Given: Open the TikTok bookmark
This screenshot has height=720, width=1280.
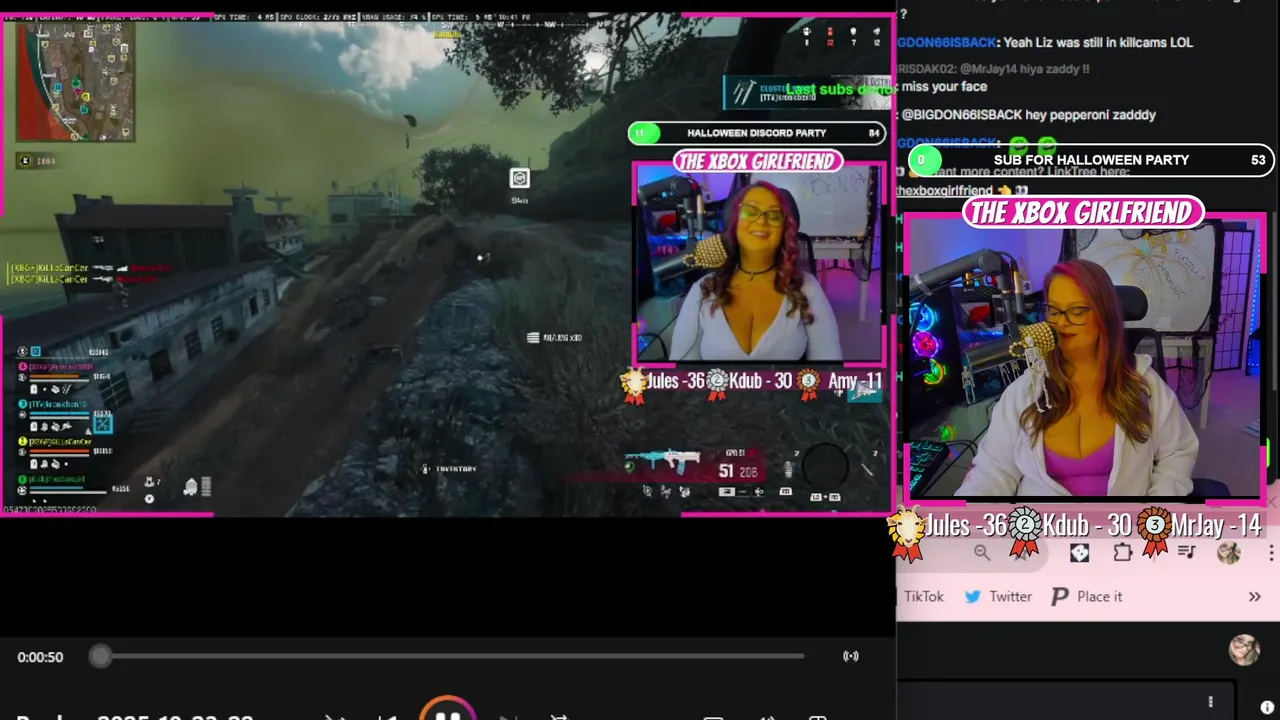Looking at the screenshot, I should pos(923,596).
